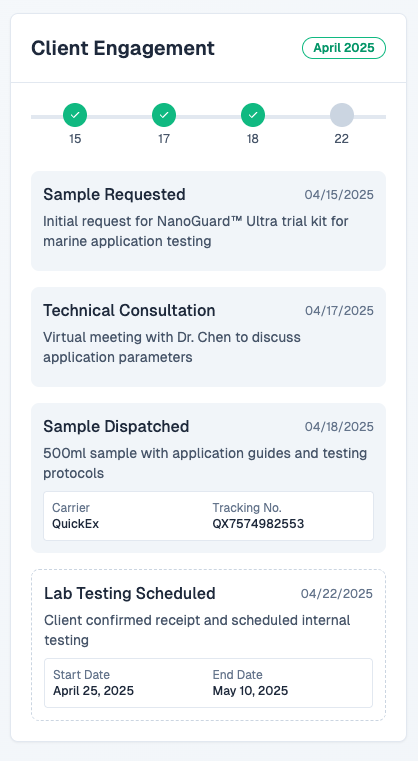
Task: Click the QuickEx carrier name
Action: click(75, 524)
